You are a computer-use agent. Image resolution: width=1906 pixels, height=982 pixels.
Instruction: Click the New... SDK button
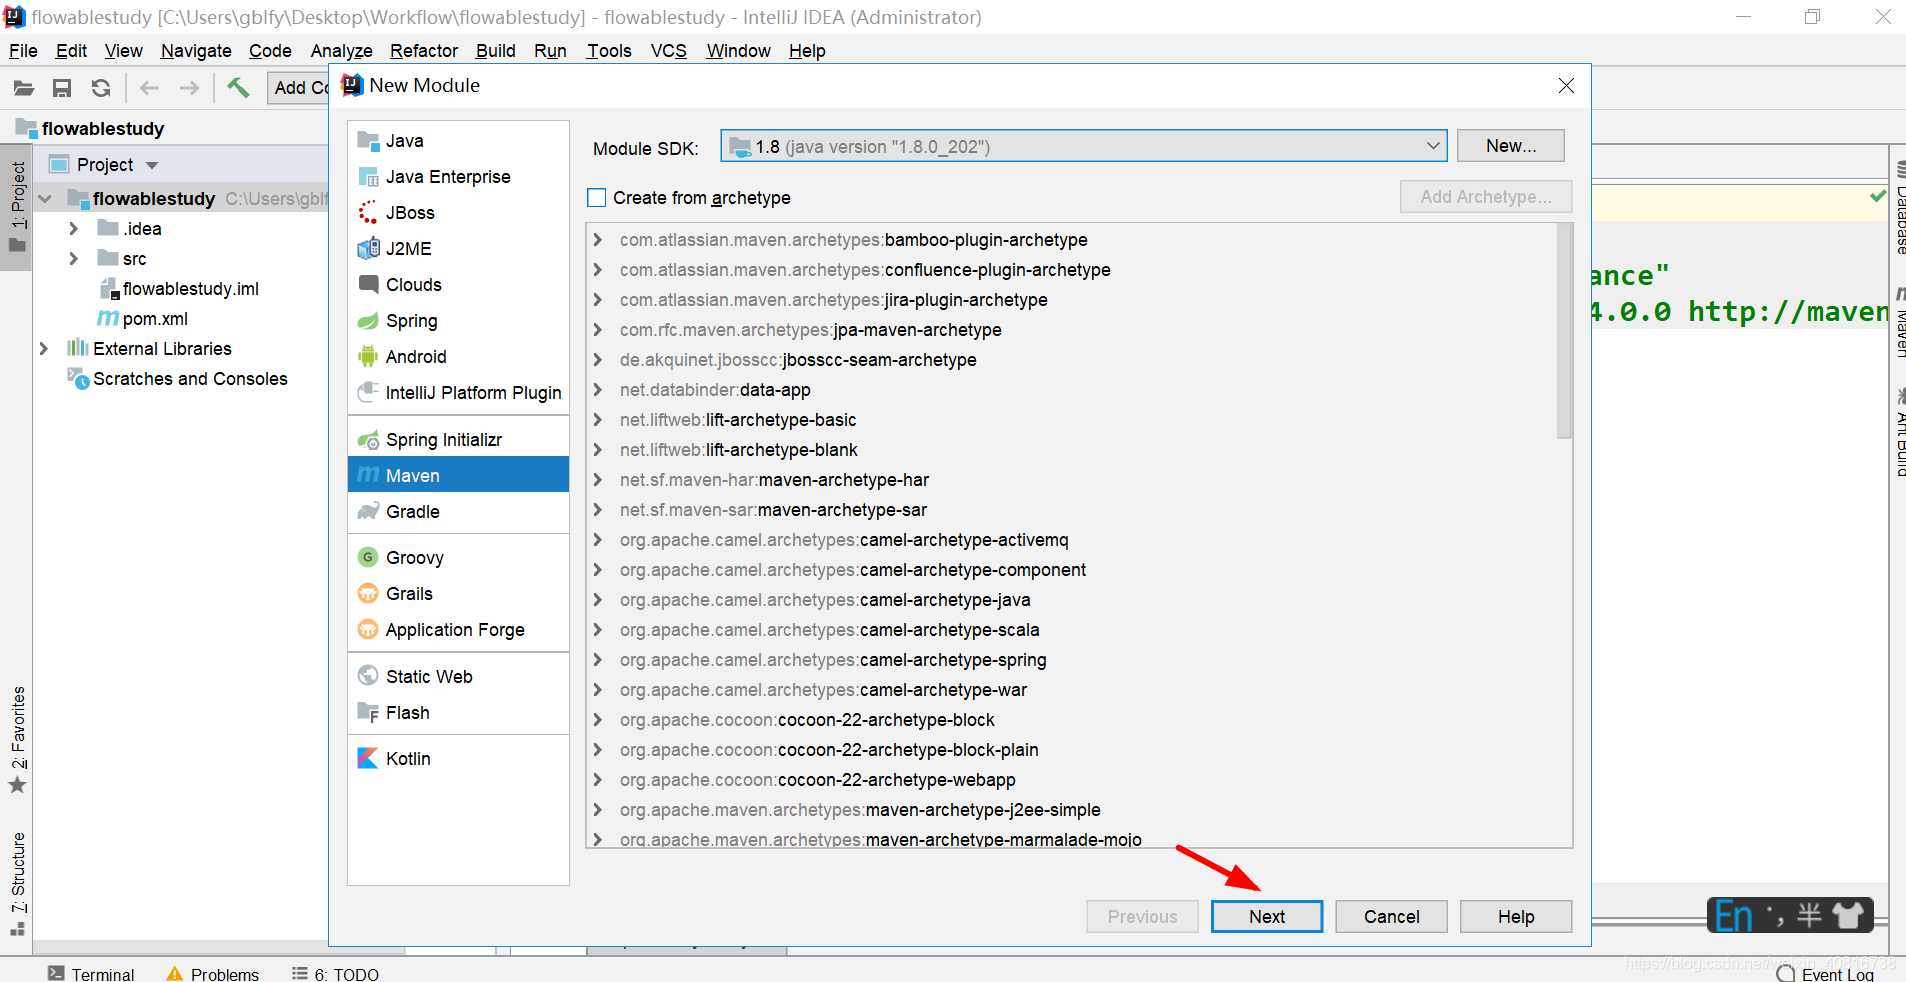[1511, 146]
